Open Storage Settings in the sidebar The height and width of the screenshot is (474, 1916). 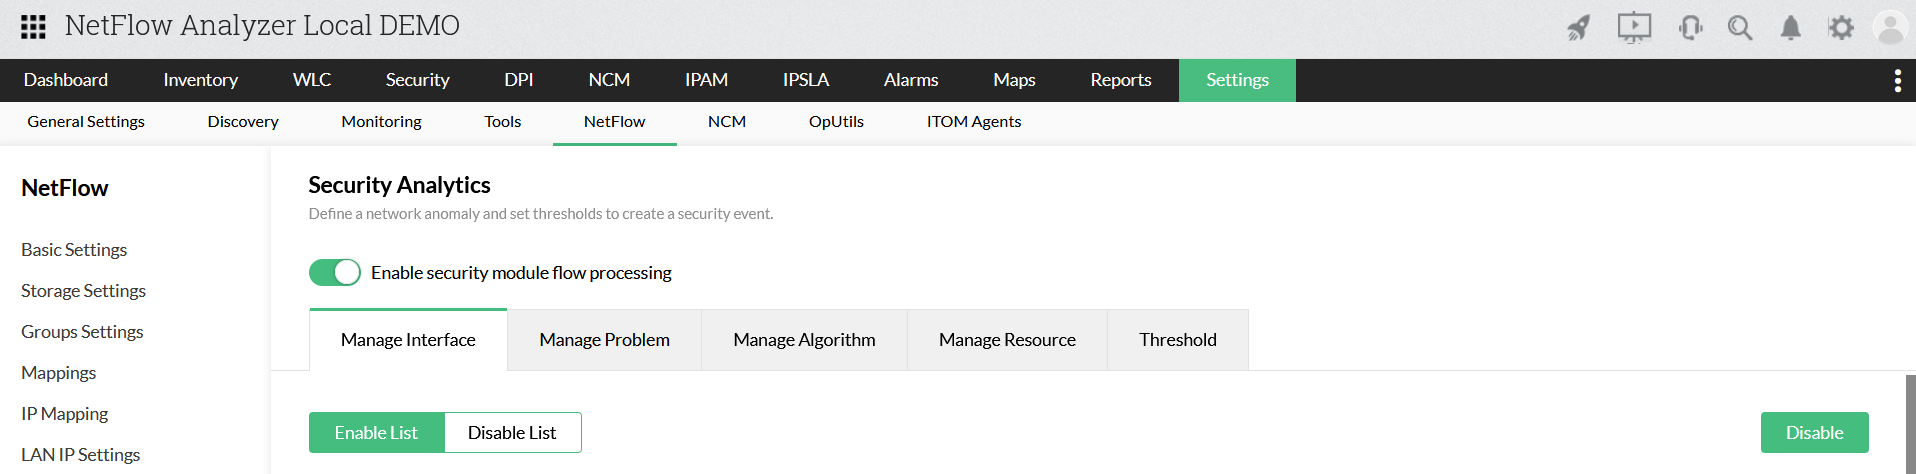click(83, 291)
